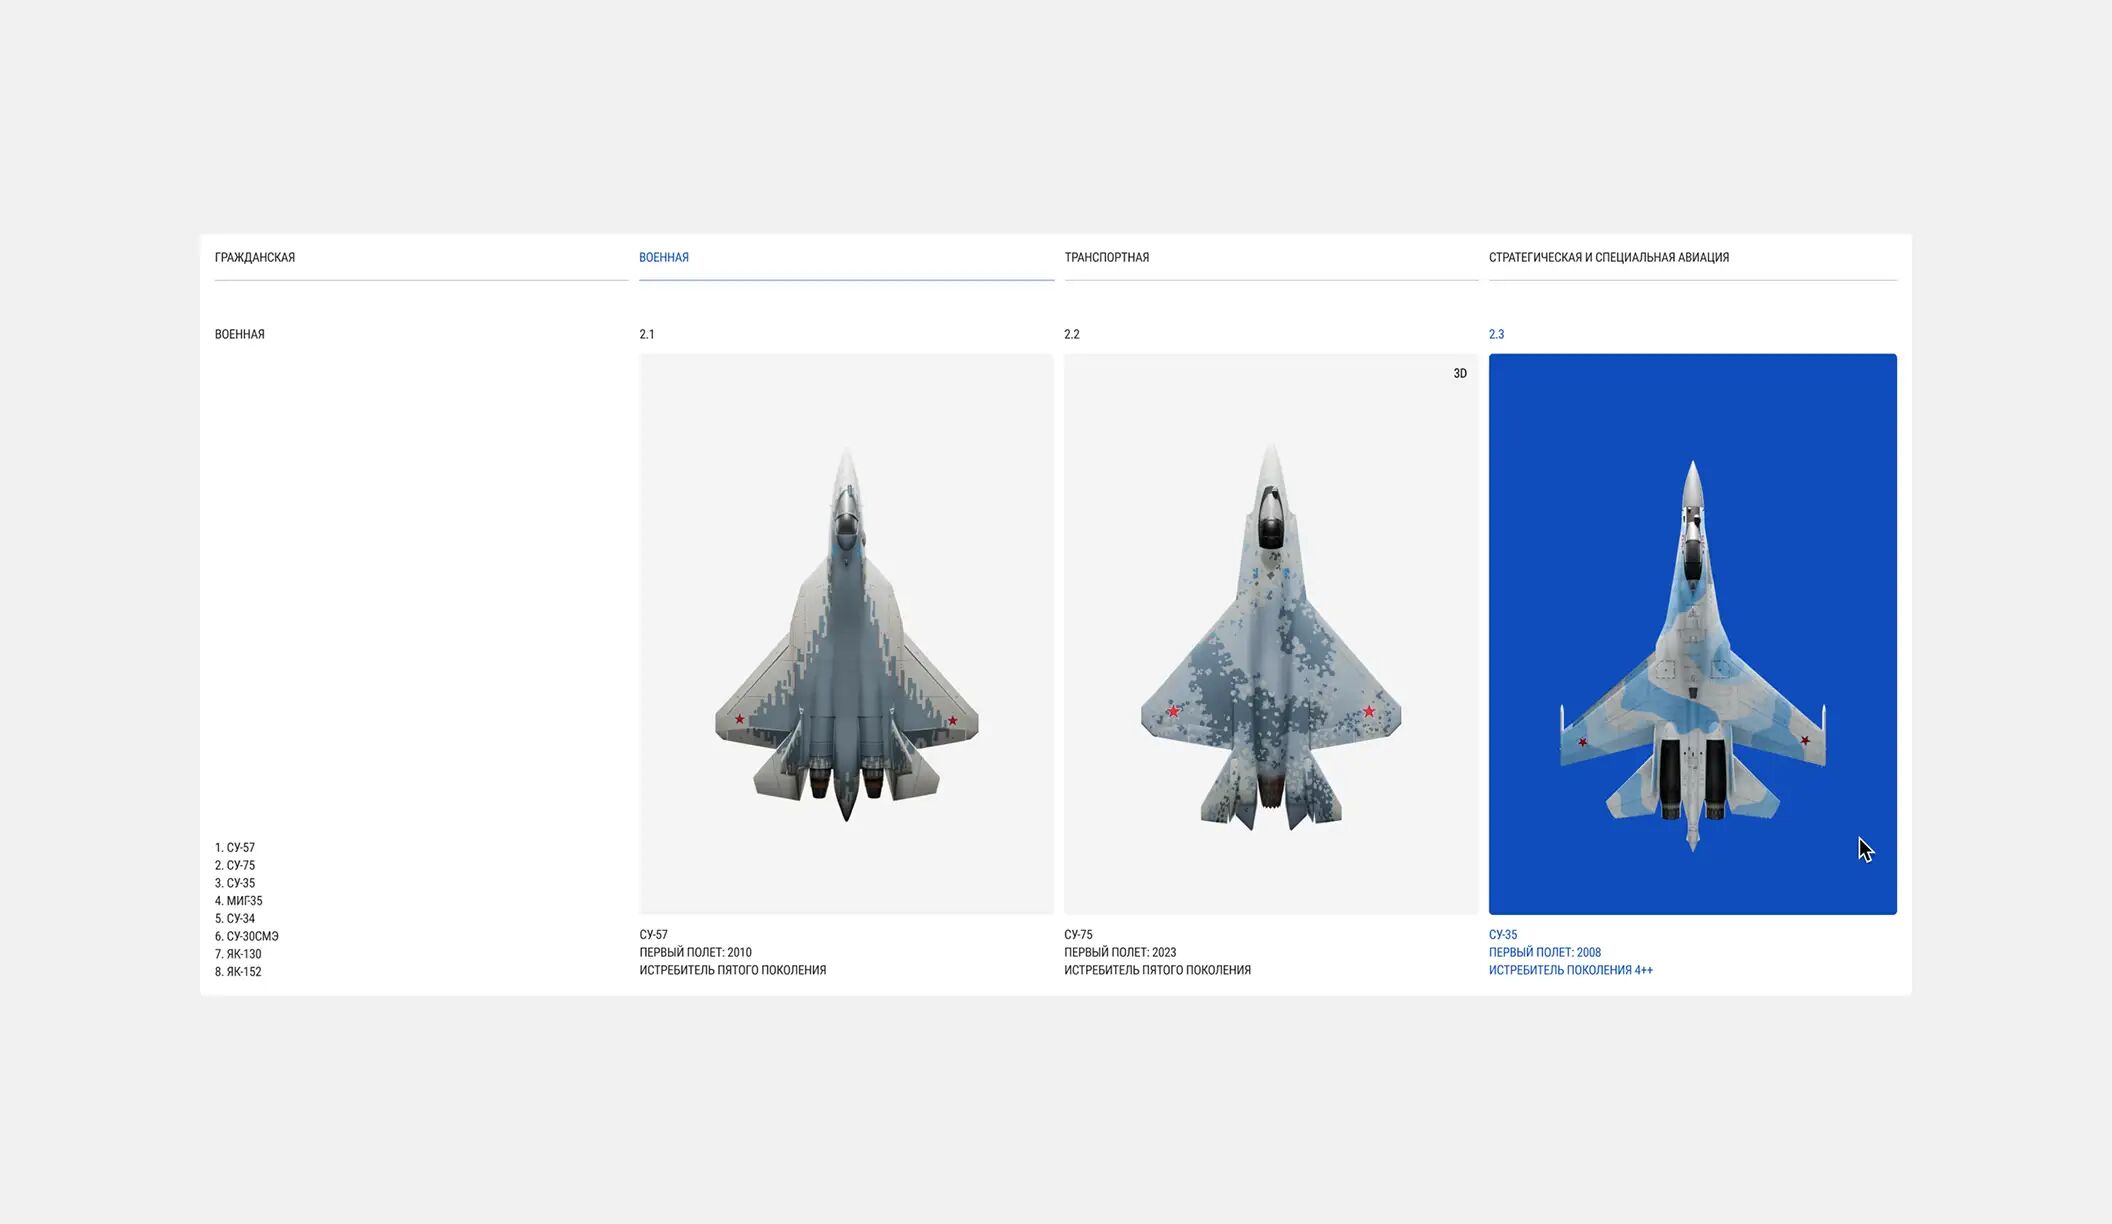Image resolution: width=2112 pixels, height=1224 pixels.
Task: Click the 2.3 card number label
Action: [1496, 334]
